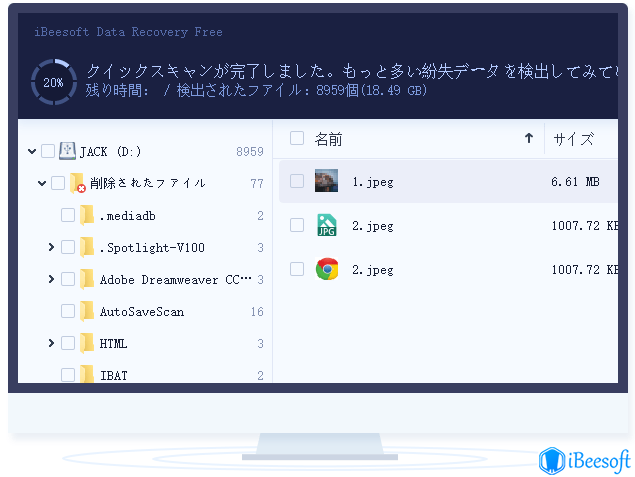The height and width of the screenshot is (477, 635).
Task: Enable the Adobe Dreamweaver CC checkbox
Action: pos(68,279)
